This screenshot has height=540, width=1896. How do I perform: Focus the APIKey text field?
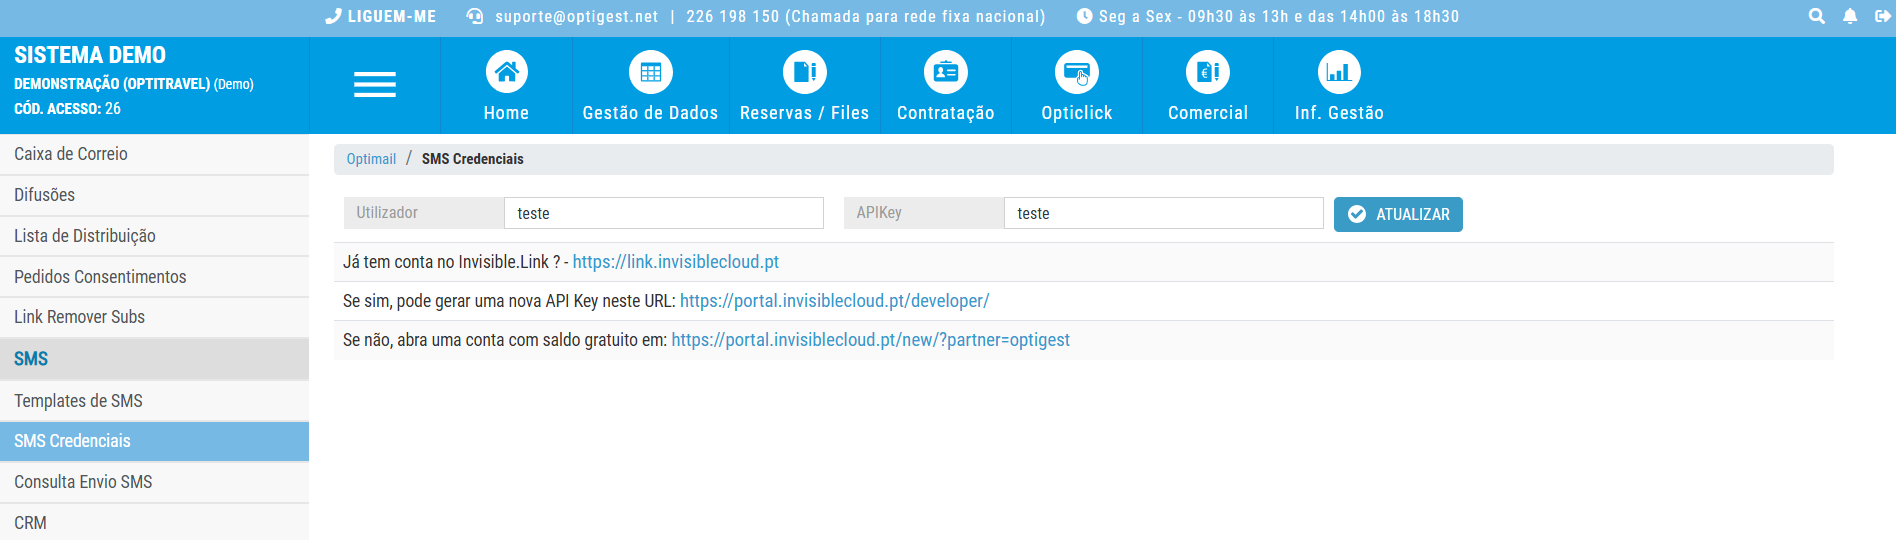[1163, 213]
